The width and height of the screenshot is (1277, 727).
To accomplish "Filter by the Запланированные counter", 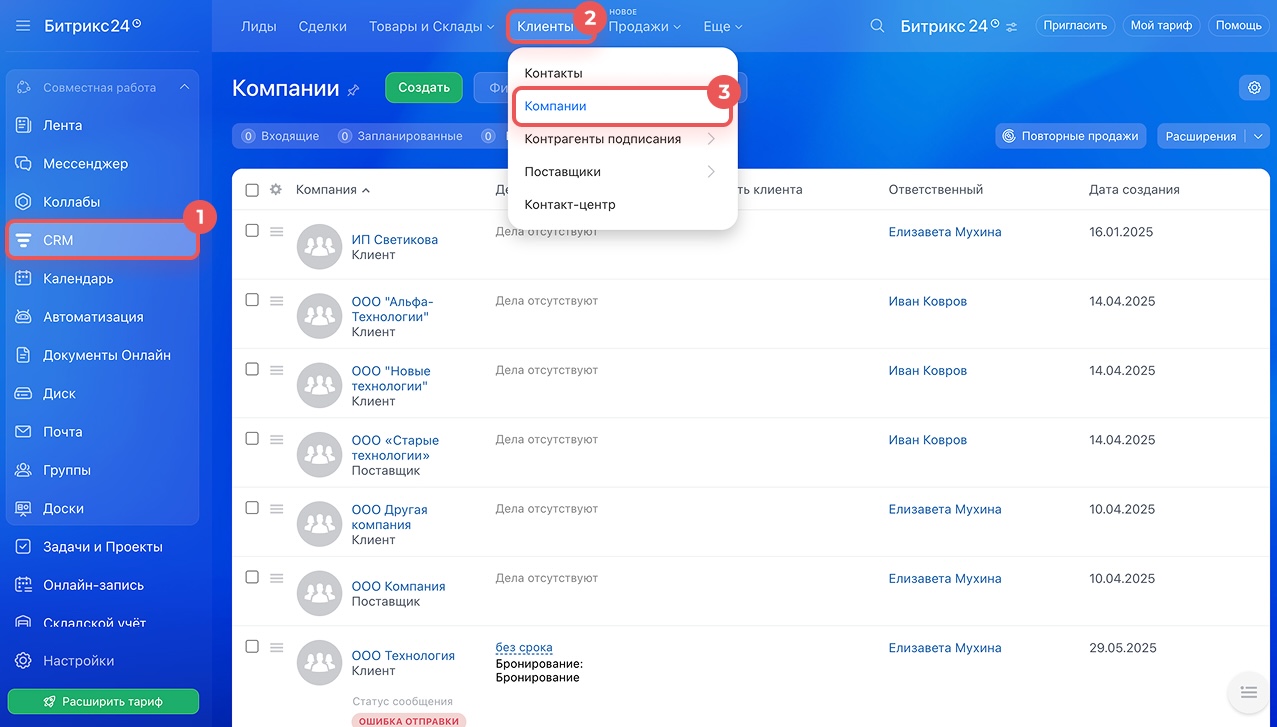I will coord(401,136).
